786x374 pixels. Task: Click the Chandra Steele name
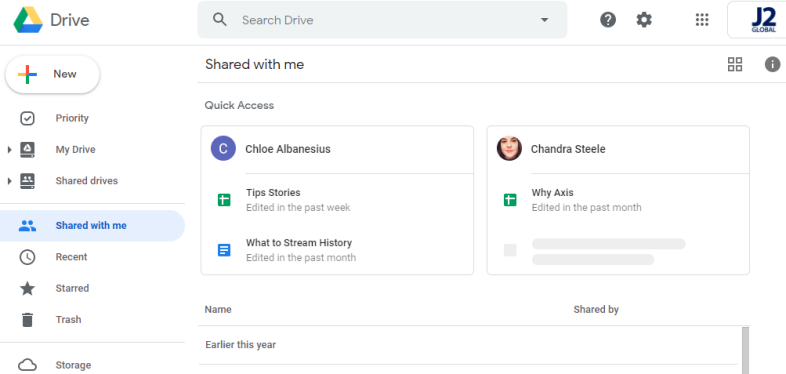click(568, 149)
